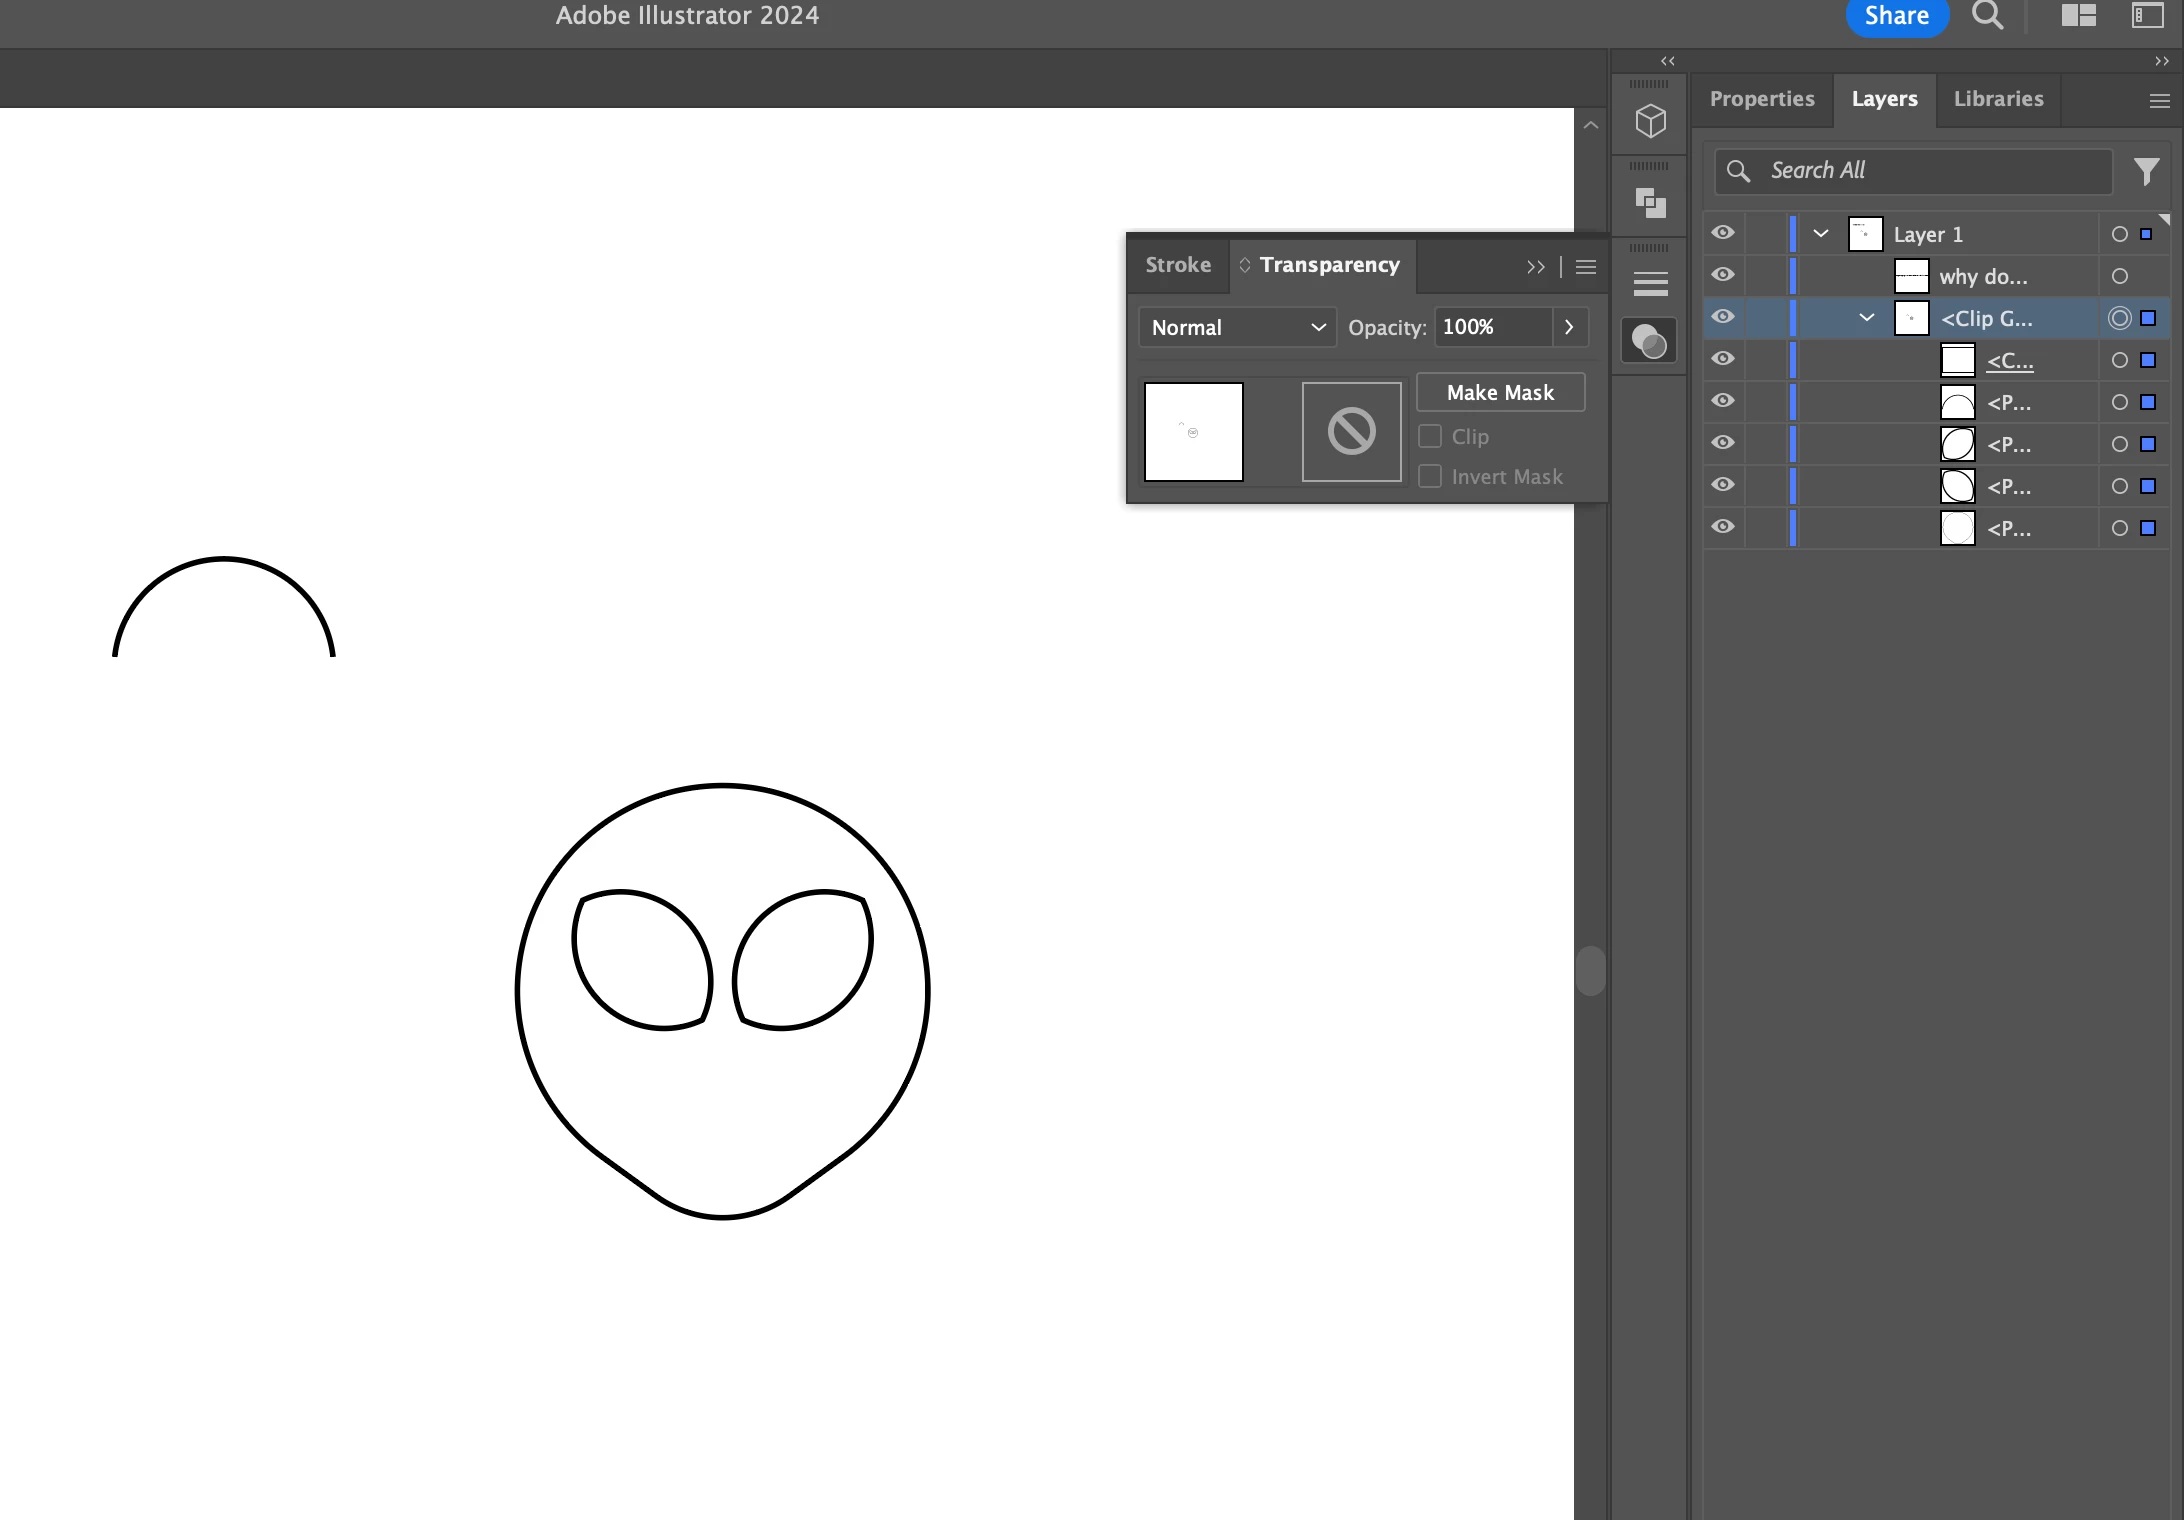Open the search magnifier in title bar

(1987, 16)
